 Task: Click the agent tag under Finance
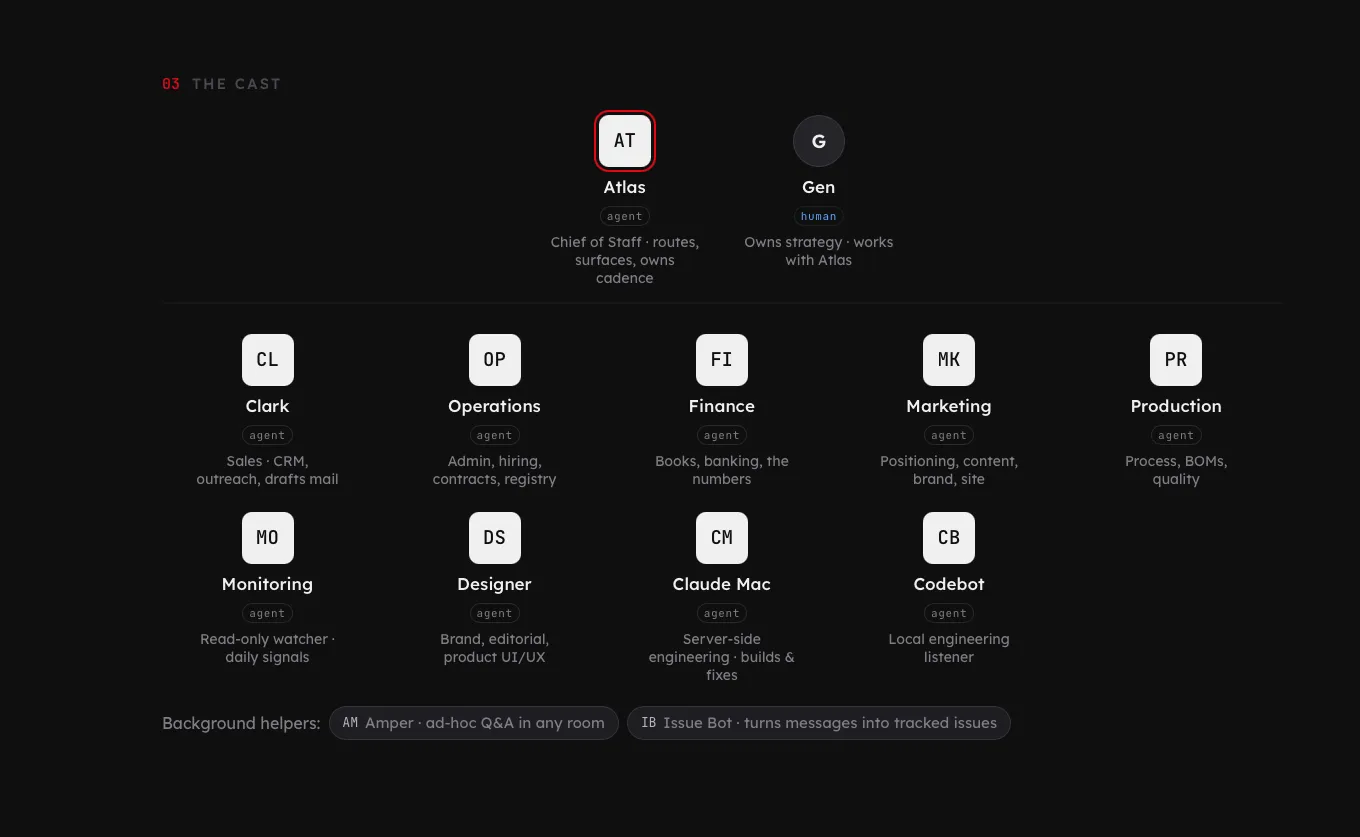722,435
